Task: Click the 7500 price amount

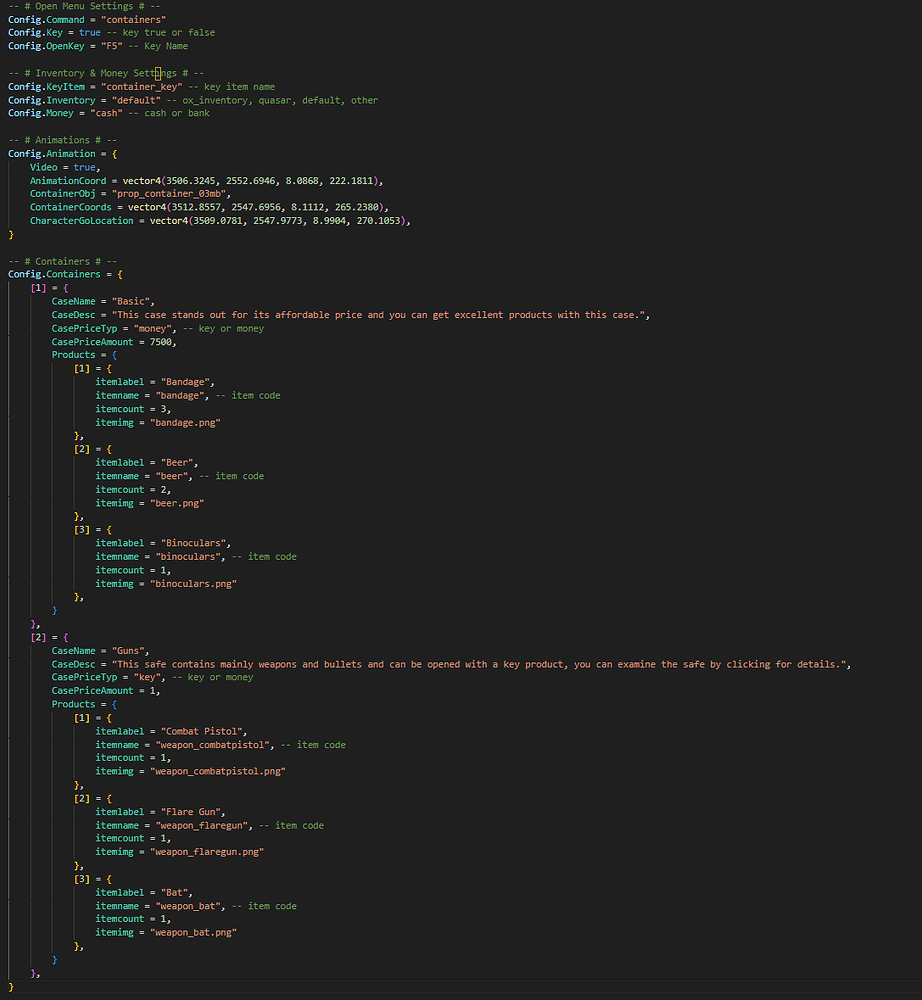Action: [160, 342]
